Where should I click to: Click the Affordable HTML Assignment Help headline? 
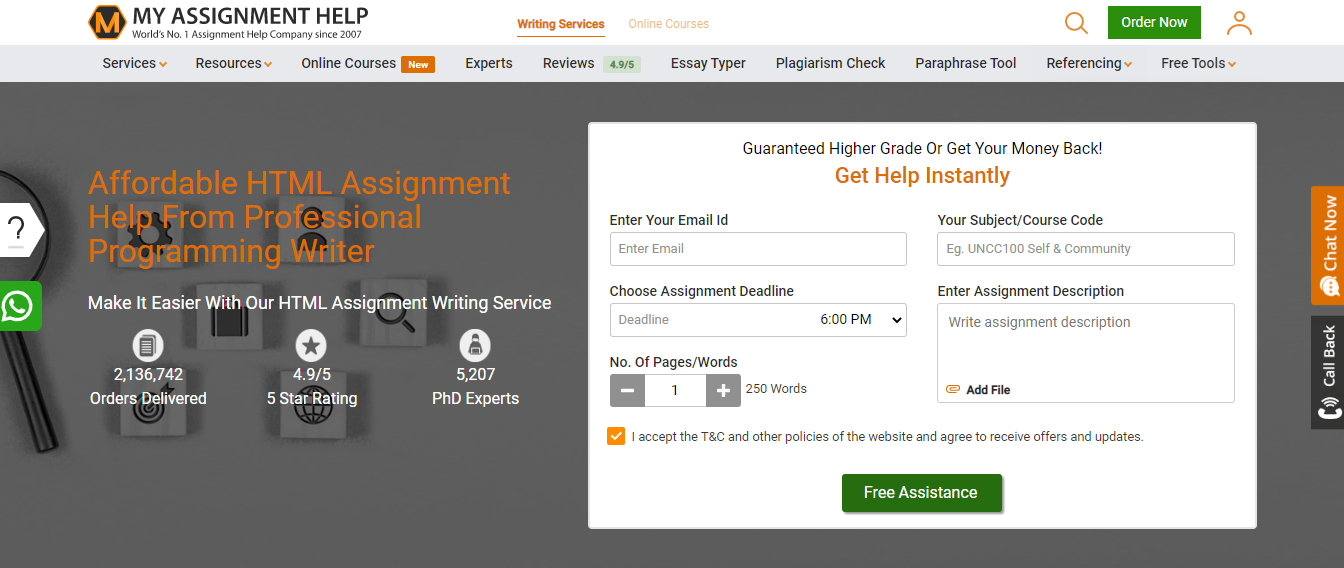coord(299,217)
